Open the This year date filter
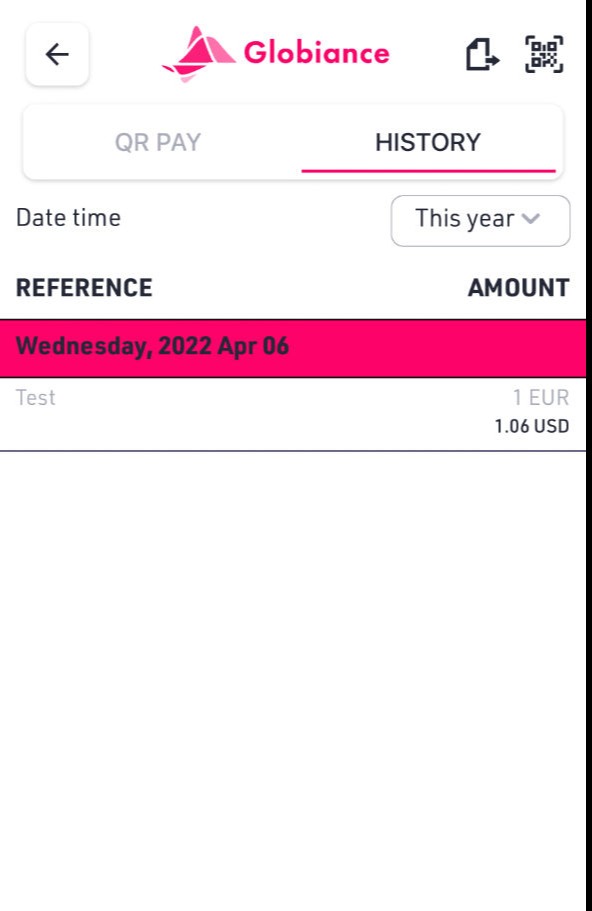 (x=480, y=220)
